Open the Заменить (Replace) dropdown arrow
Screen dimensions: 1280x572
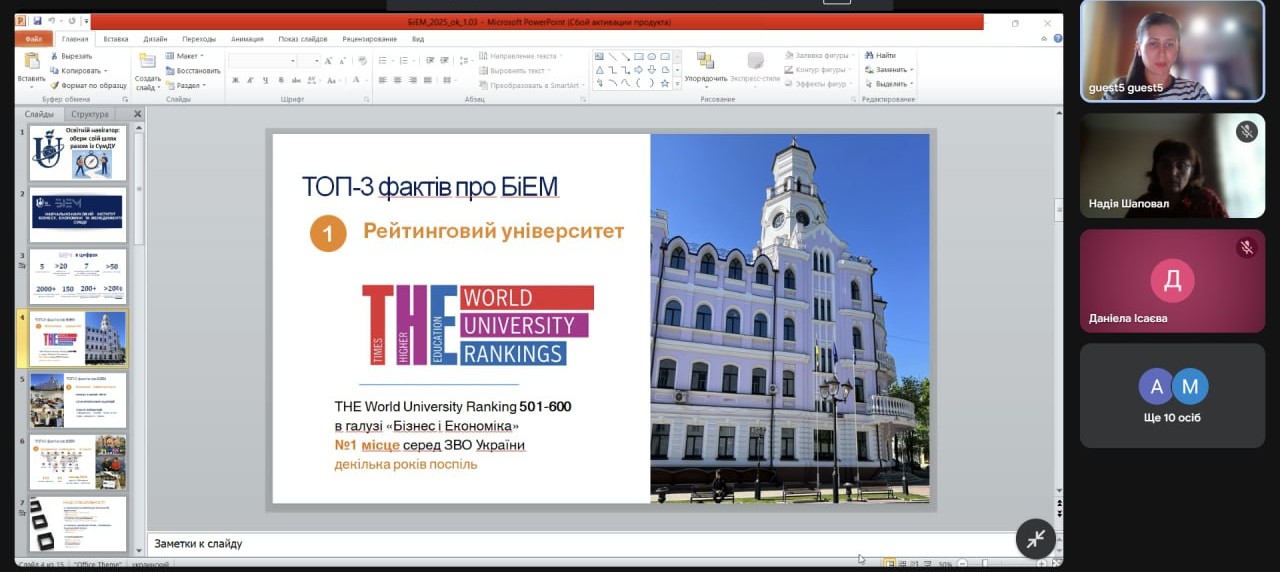point(910,70)
